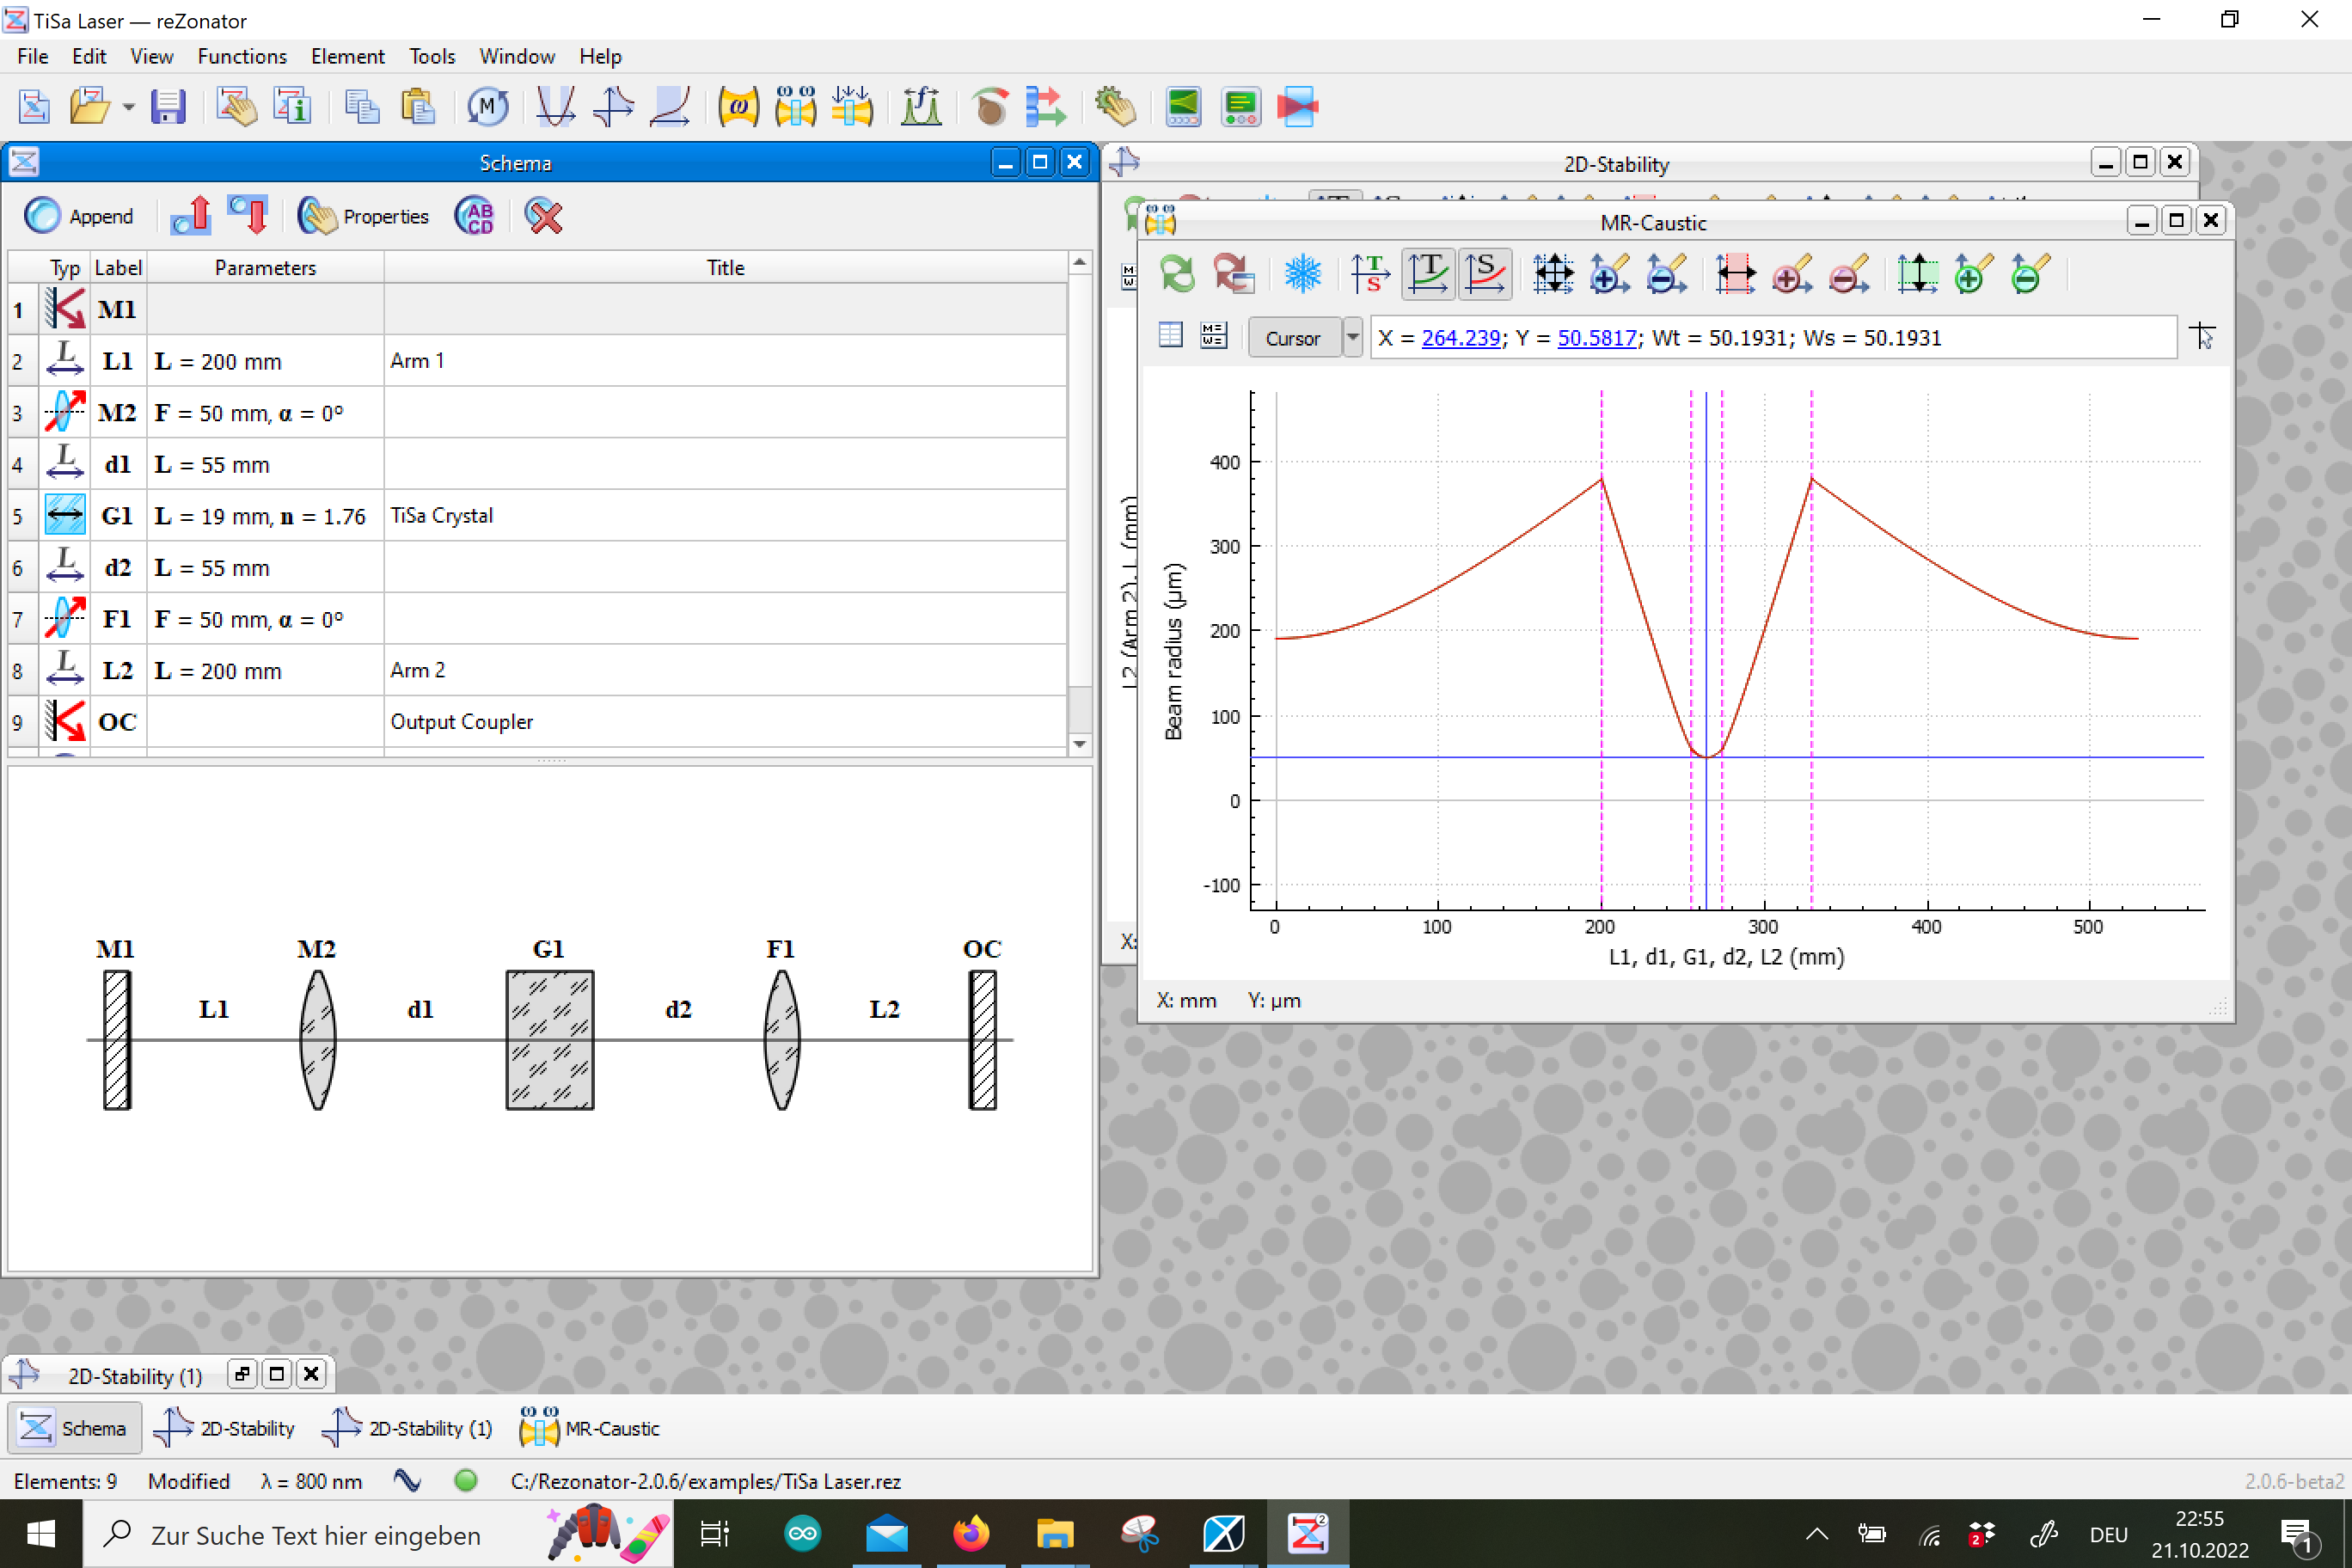Screen dimensions: 2352x1568
Task: Click the save floppy disk icon
Action: (167, 106)
